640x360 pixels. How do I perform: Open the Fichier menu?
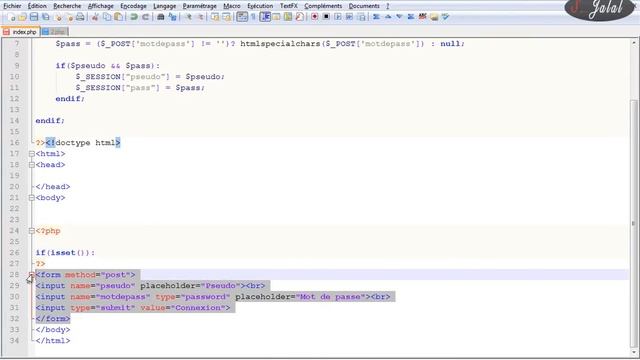click(x=12, y=6)
